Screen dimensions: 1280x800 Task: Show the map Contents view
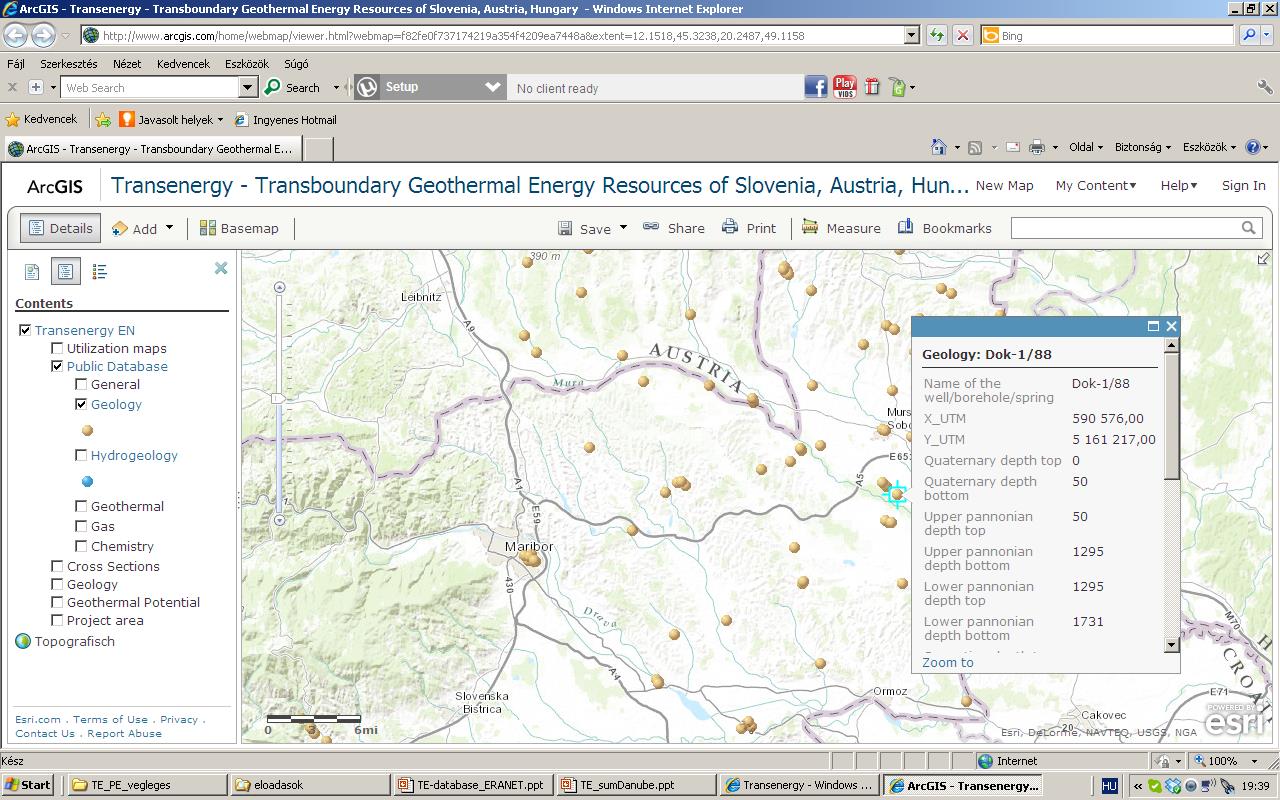coord(66,271)
